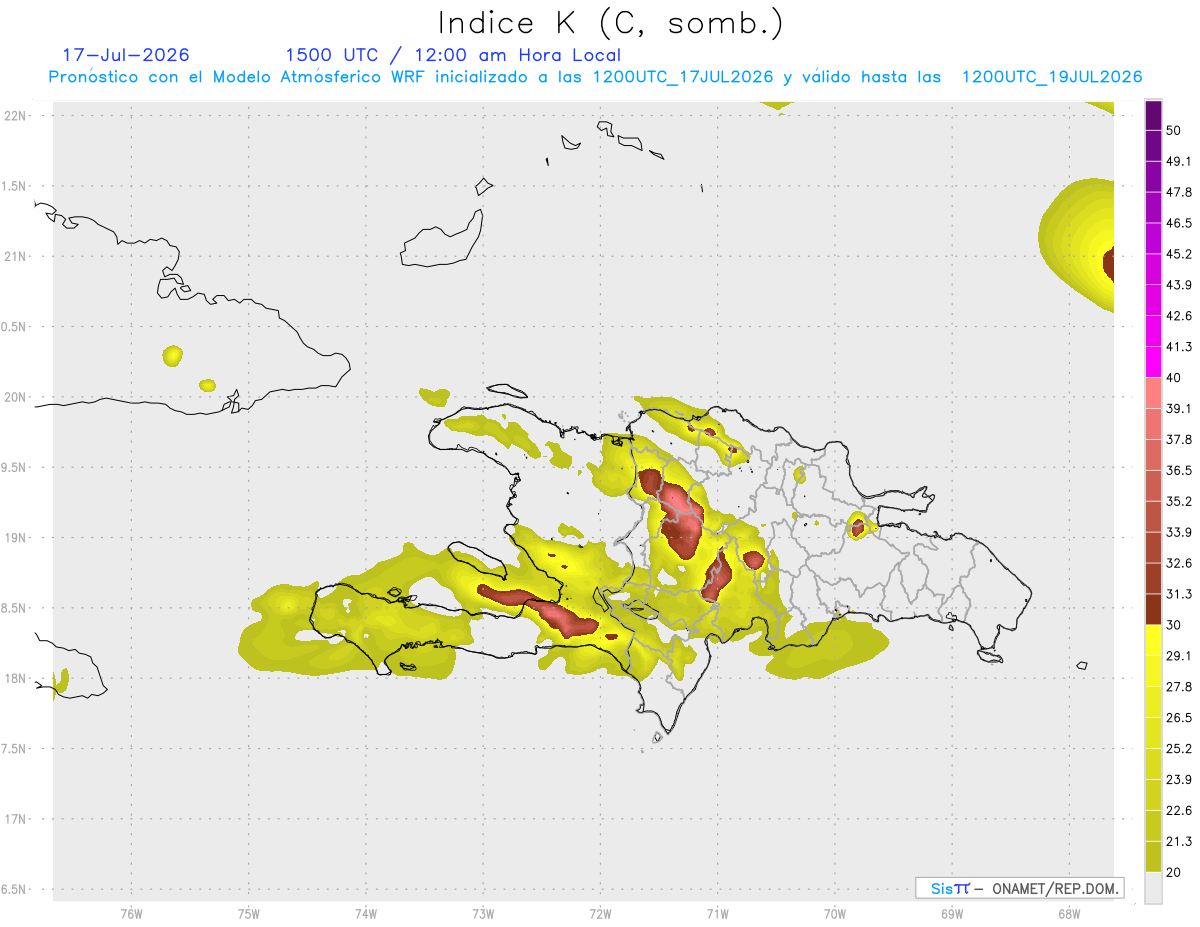Click the legend value "39.1"
This screenshot has height=927, width=1200.
coord(1179,408)
